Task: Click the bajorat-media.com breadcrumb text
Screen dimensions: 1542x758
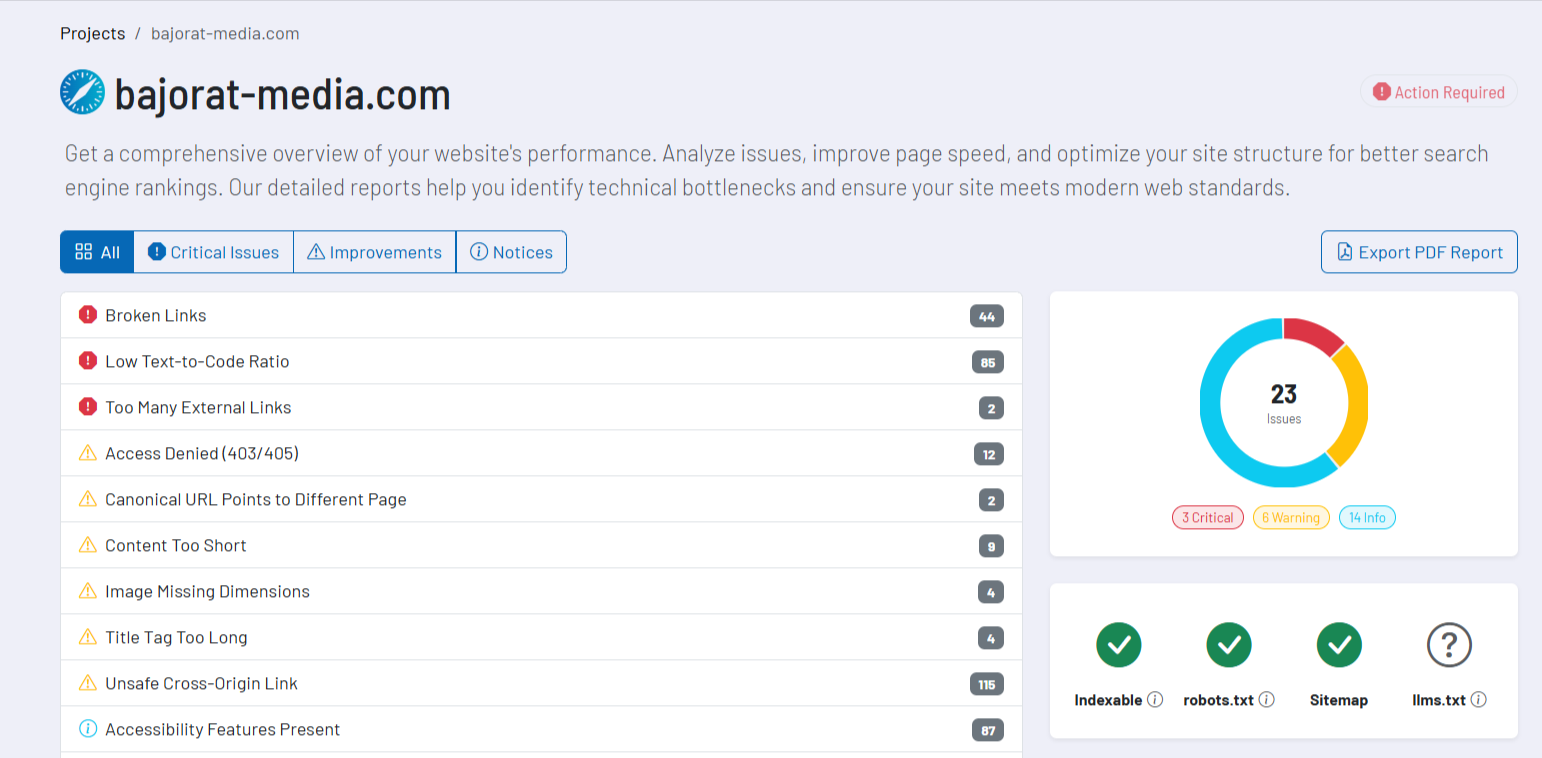Action: [225, 34]
